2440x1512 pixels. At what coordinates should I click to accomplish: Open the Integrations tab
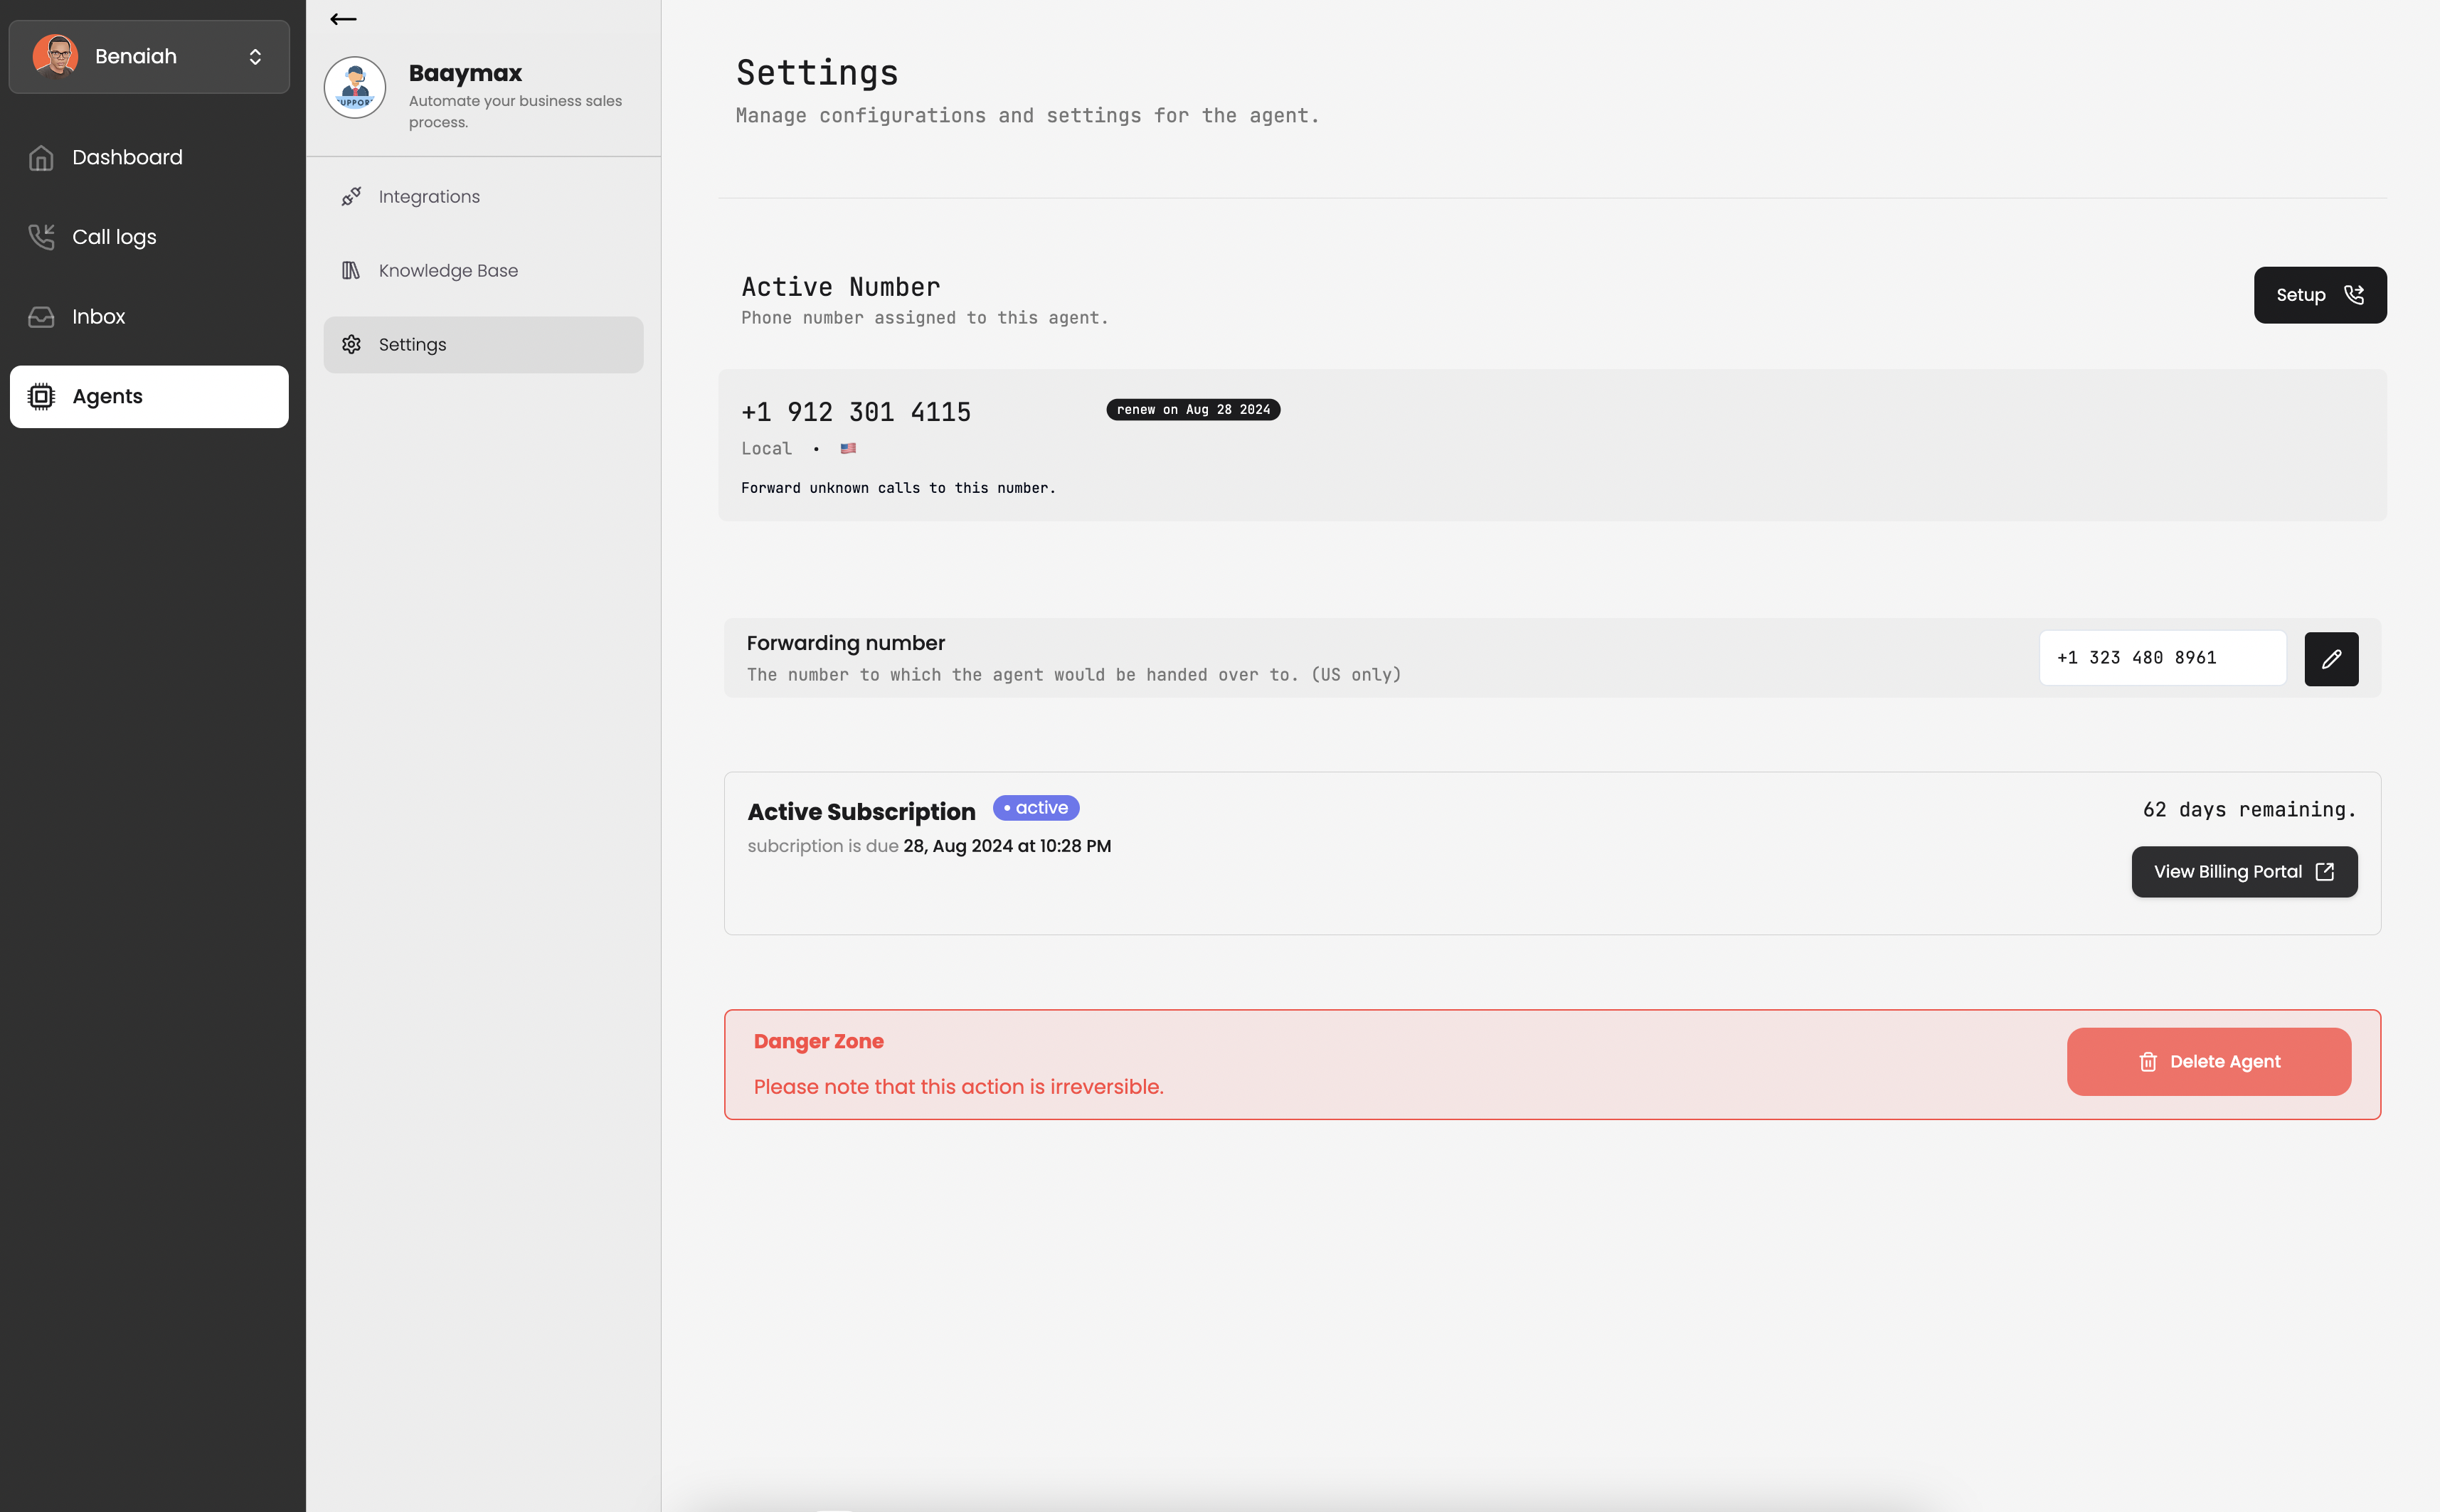428,197
